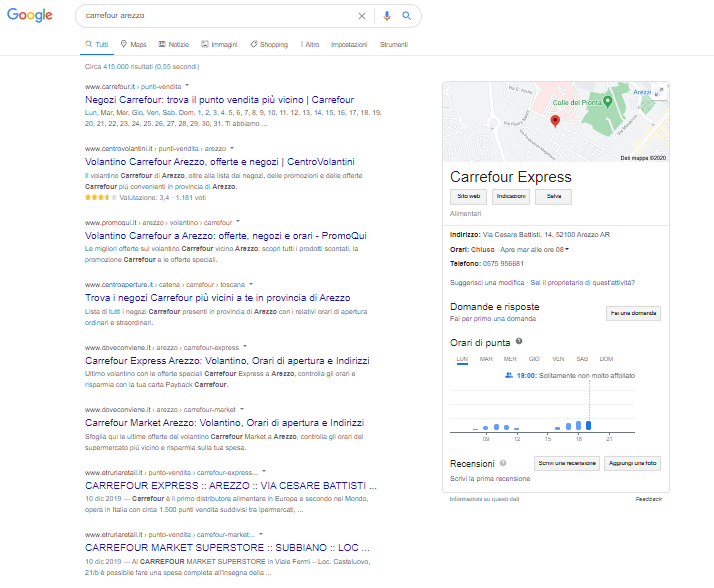Switch to the Immagini tab

click(219, 44)
